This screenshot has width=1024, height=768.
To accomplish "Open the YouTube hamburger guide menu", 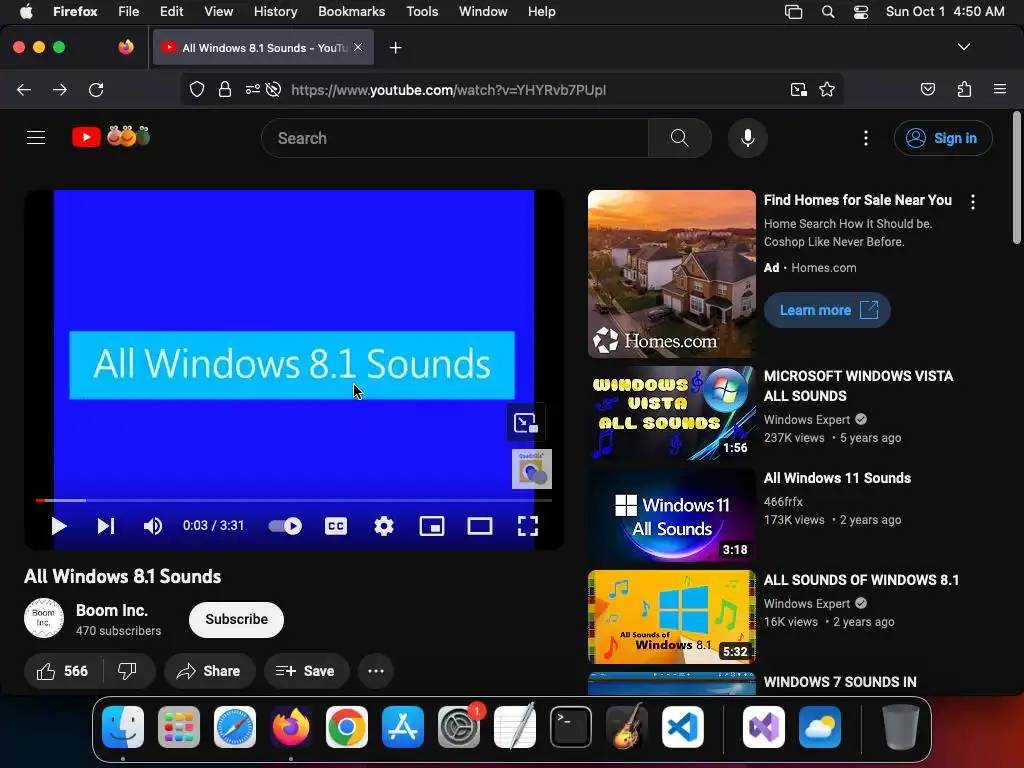I will [36, 138].
